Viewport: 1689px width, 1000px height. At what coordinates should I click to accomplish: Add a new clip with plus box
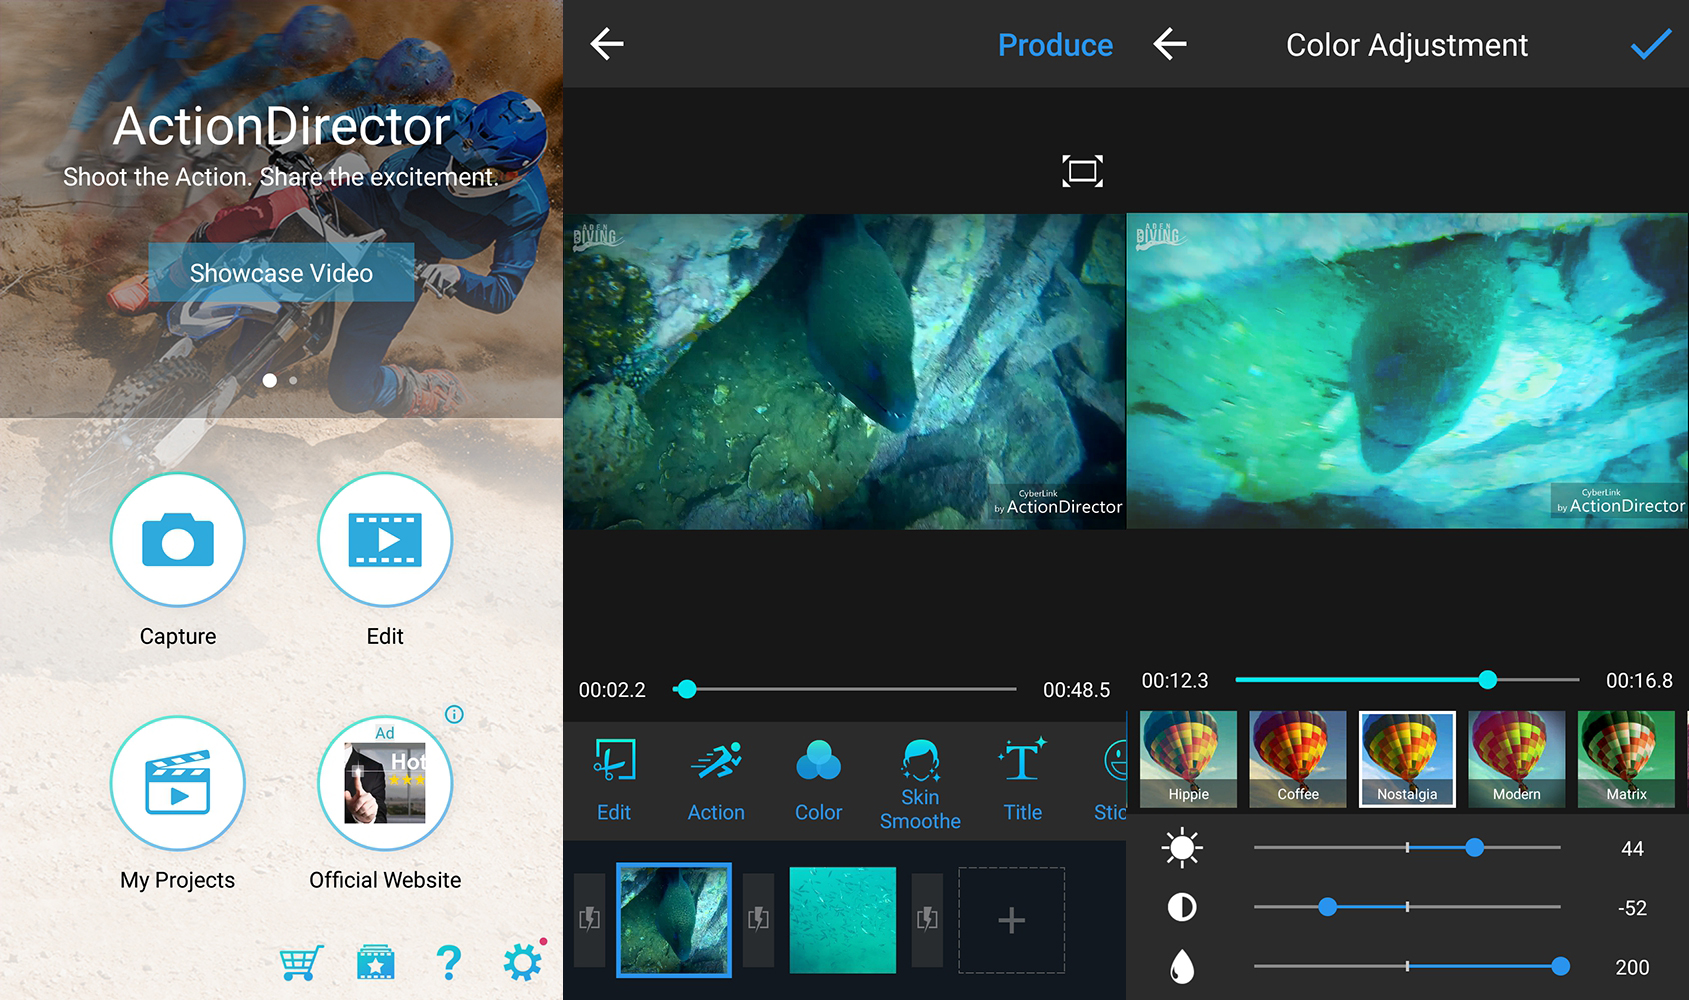[1011, 920]
